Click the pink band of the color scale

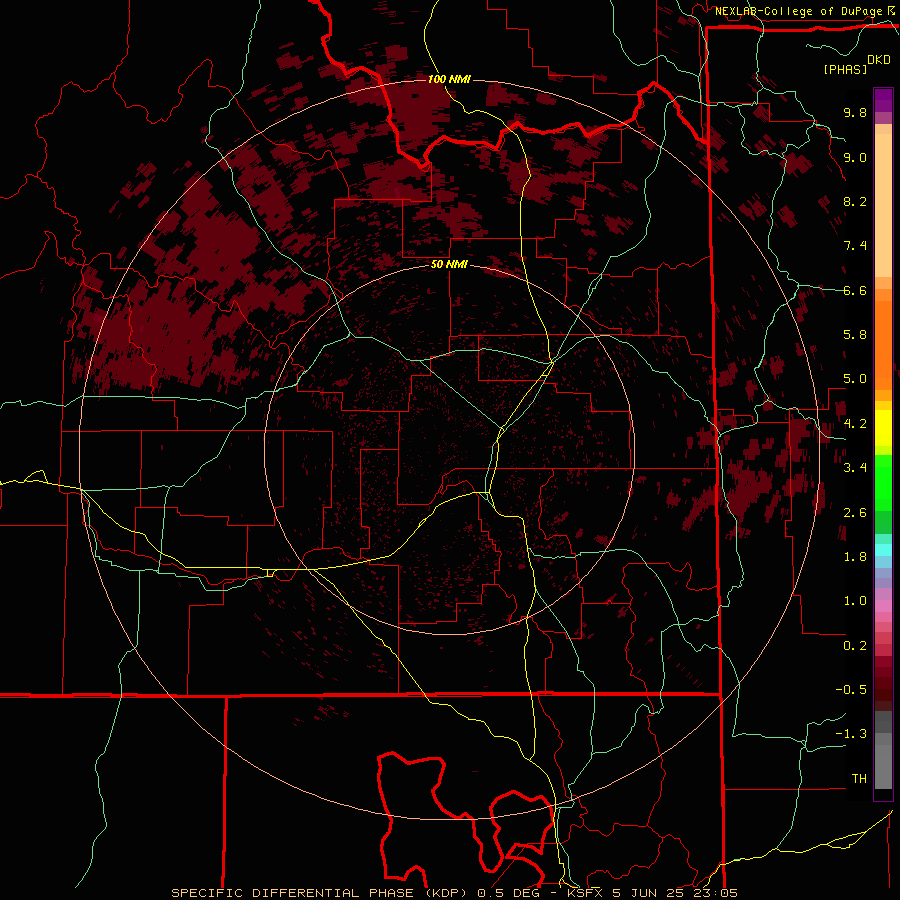(x=883, y=606)
